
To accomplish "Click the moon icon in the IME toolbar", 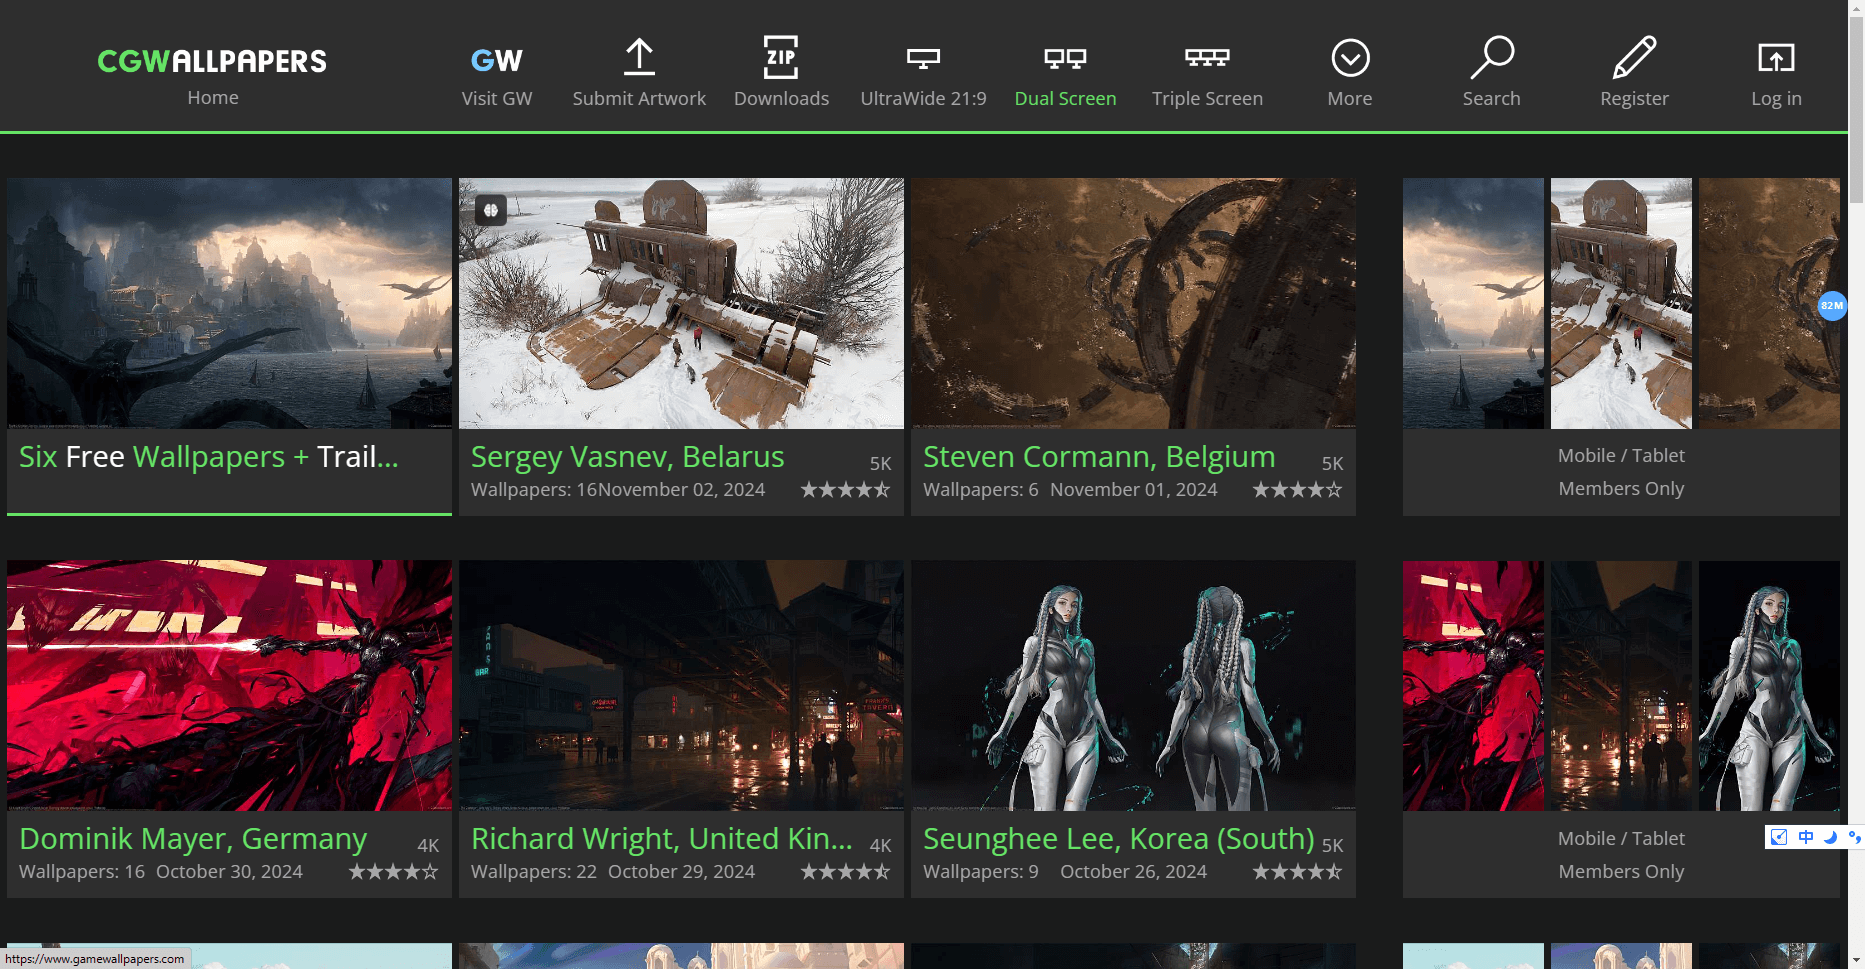I will [x=1831, y=837].
